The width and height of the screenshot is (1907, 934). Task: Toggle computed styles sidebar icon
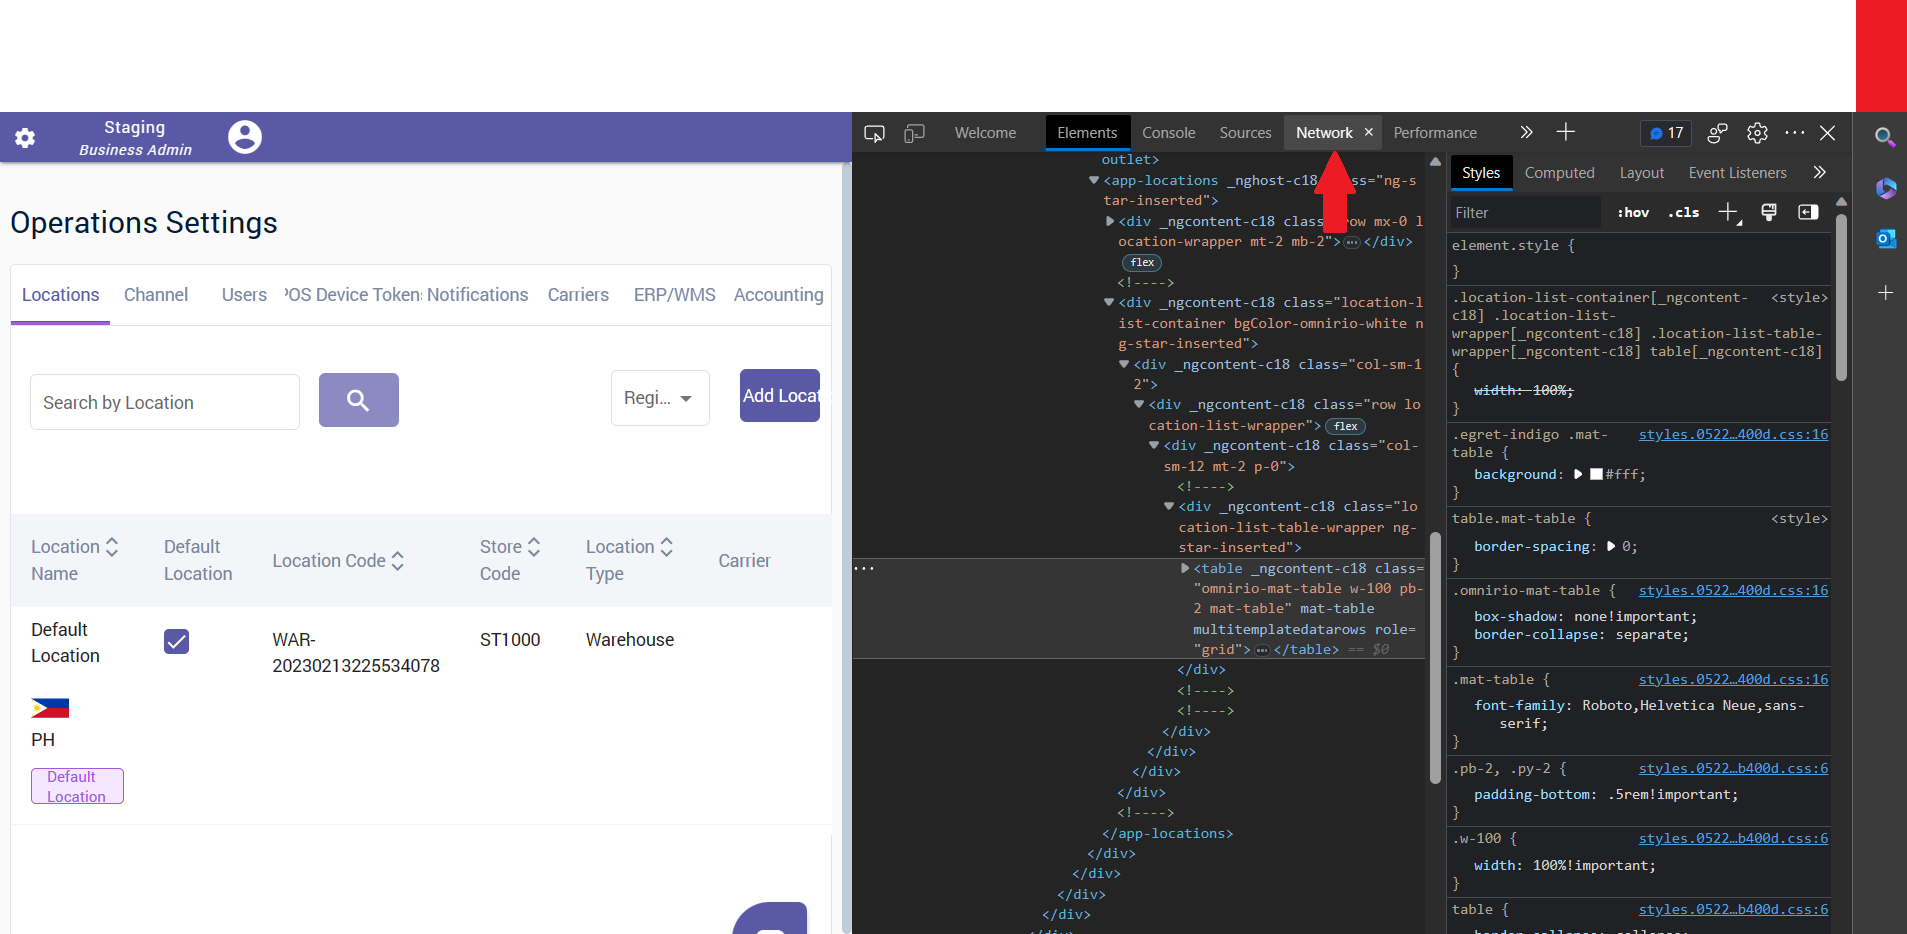pos(1808,212)
